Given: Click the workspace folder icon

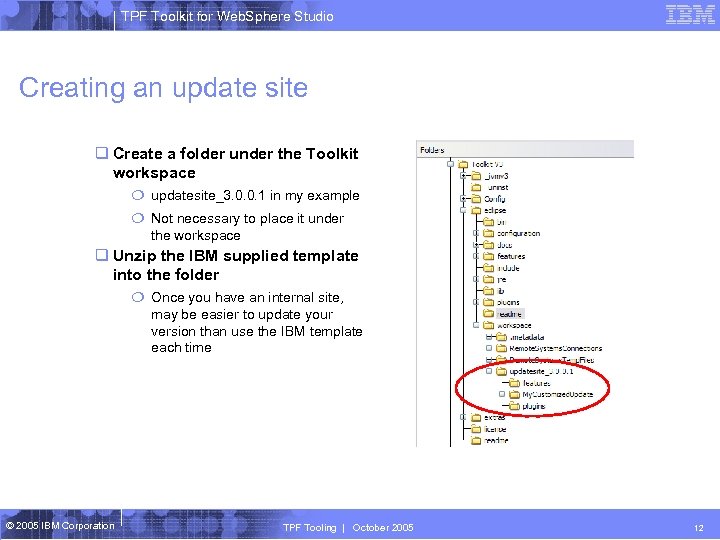Looking at the screenshot, I should pyautogui.click(x=489, y=325).
